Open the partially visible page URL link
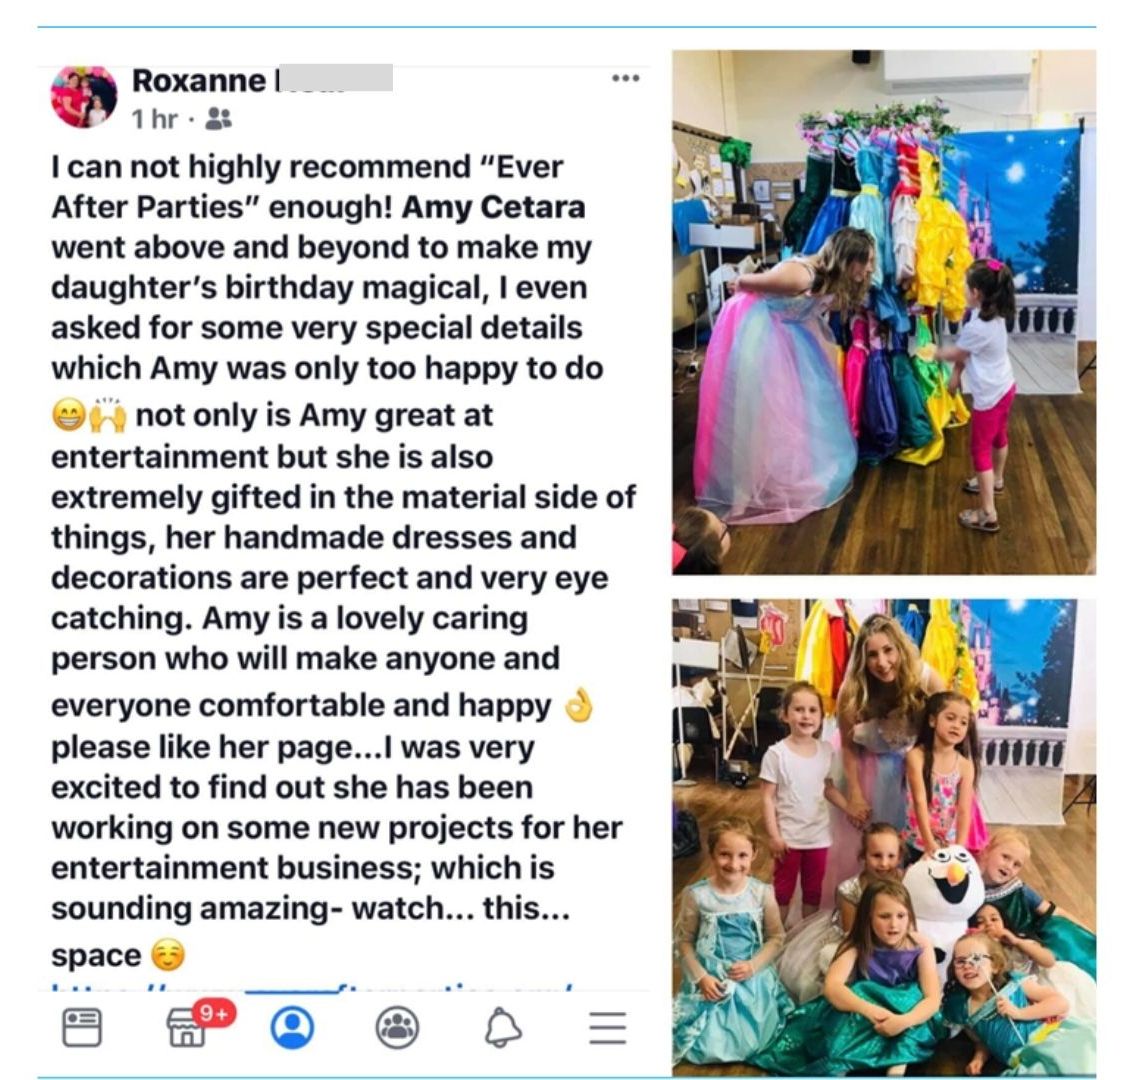The width and height of the screenshot is (1123, 1080). click(x=312, y=988)
